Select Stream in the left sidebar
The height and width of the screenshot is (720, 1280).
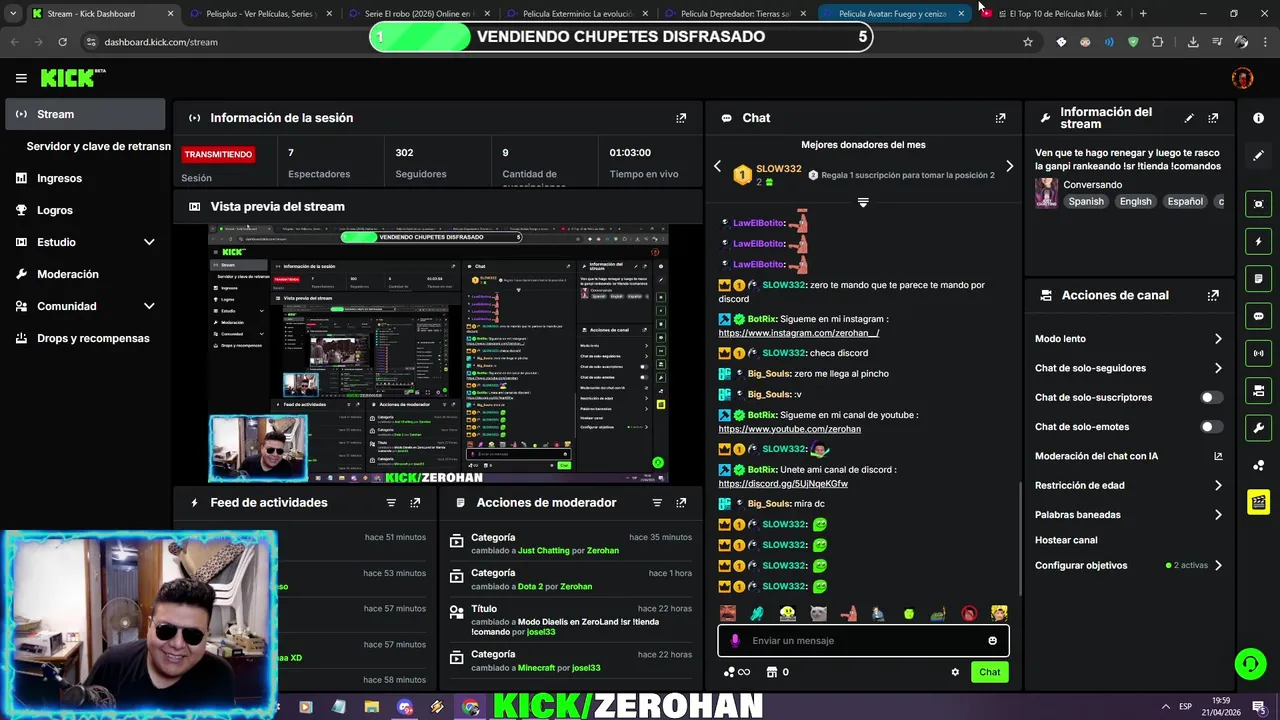click(x=85, y=114)
